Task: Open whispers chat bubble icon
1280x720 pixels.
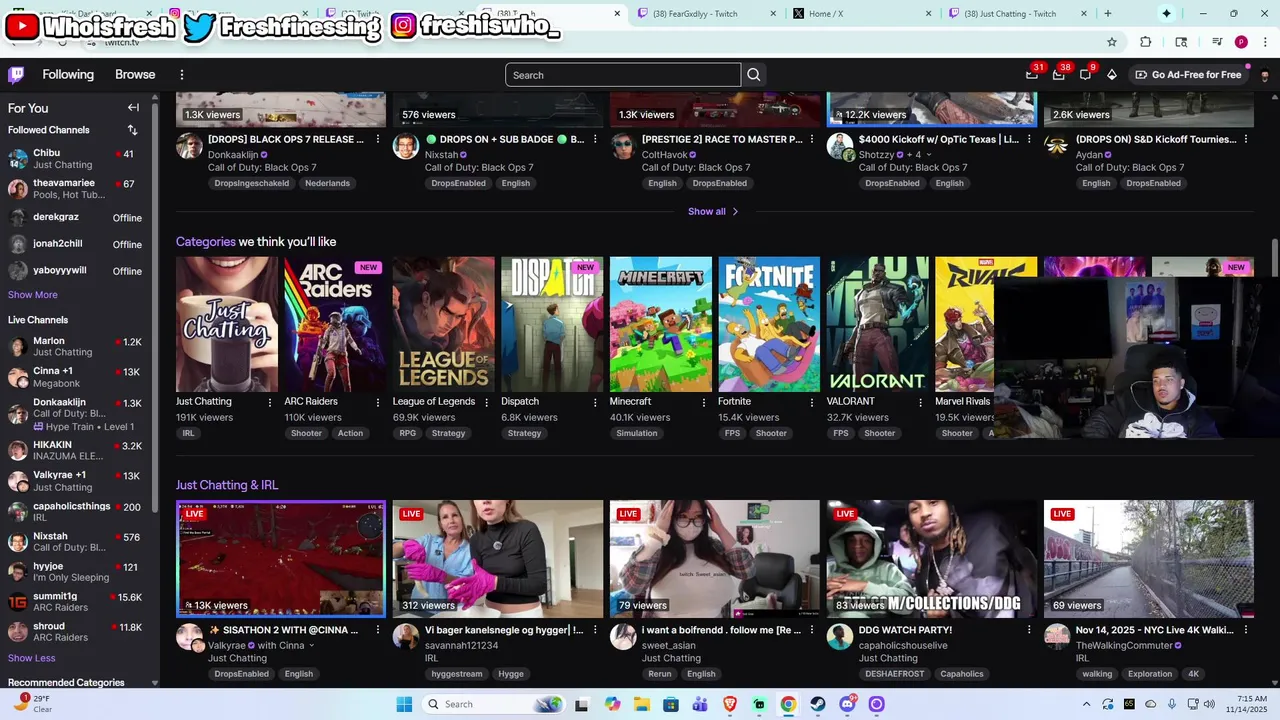Action: point(1085,74)
